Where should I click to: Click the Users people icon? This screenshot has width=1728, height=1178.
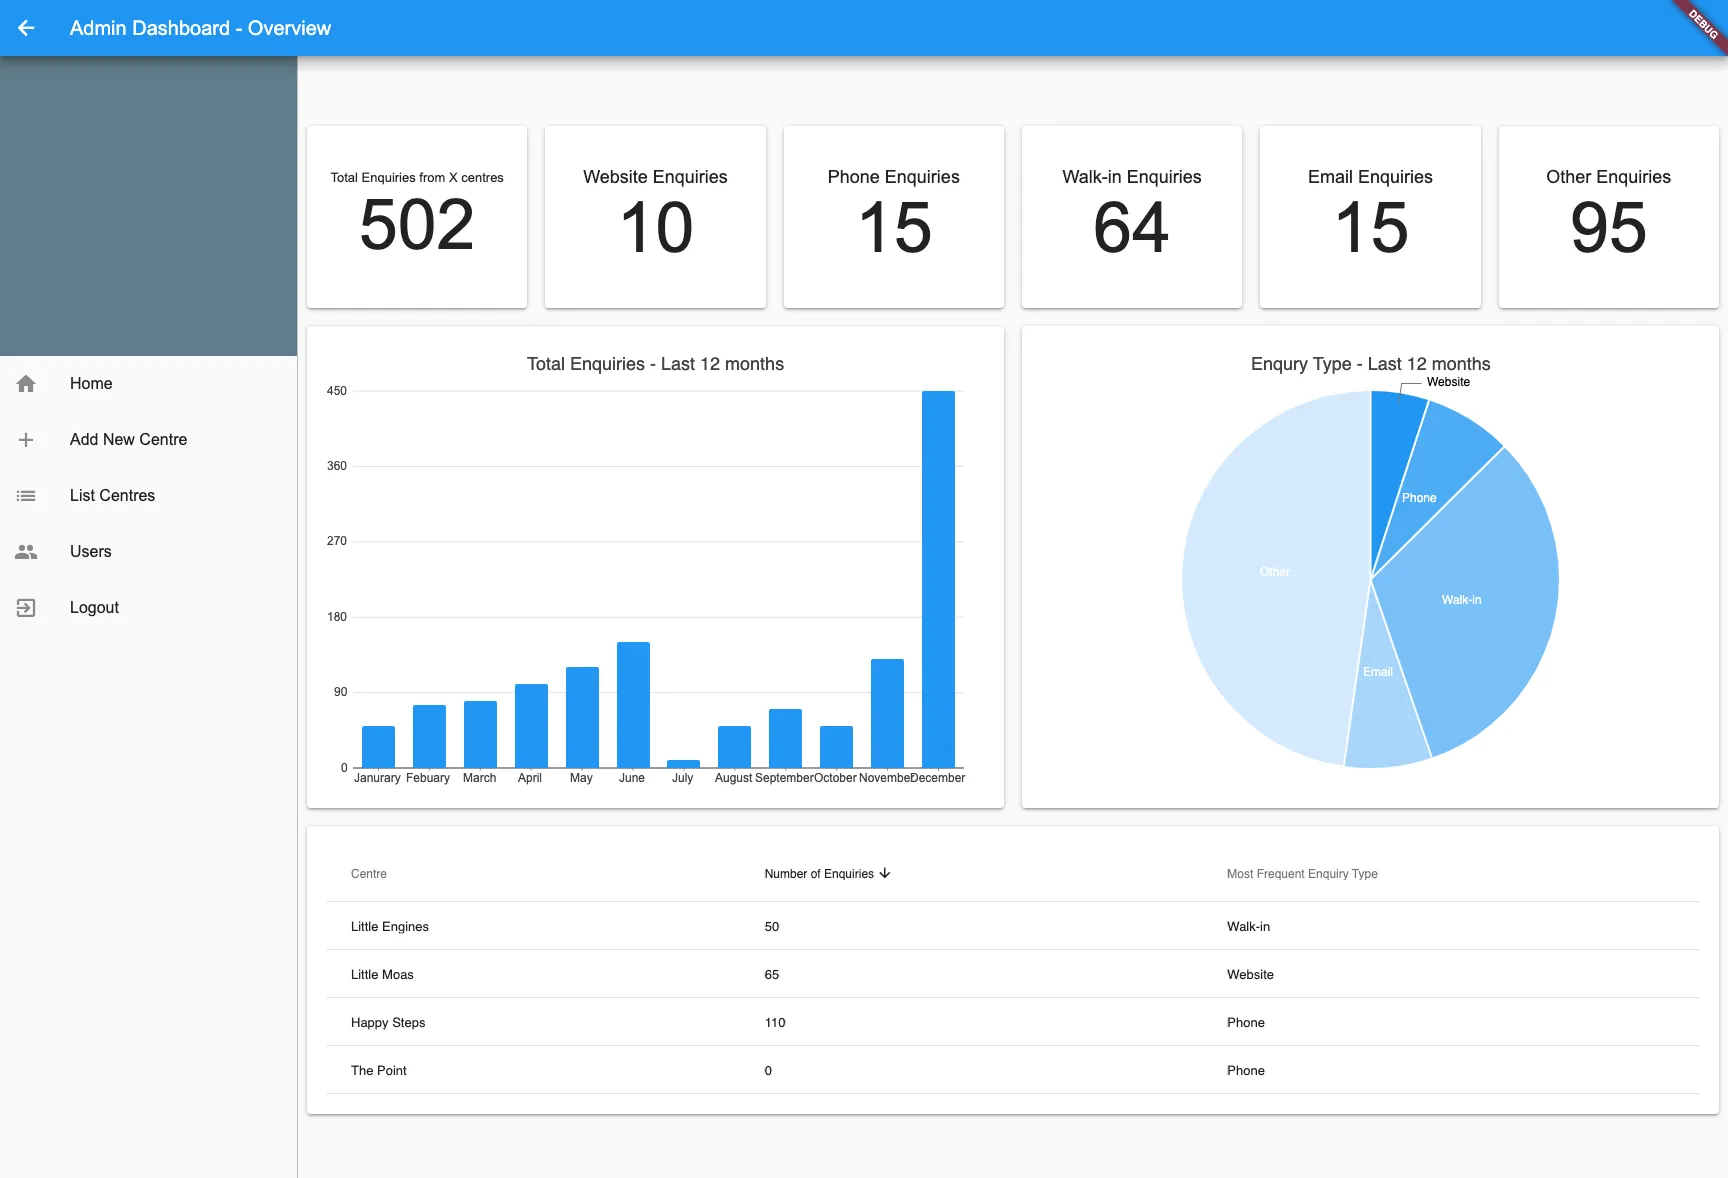26,552
